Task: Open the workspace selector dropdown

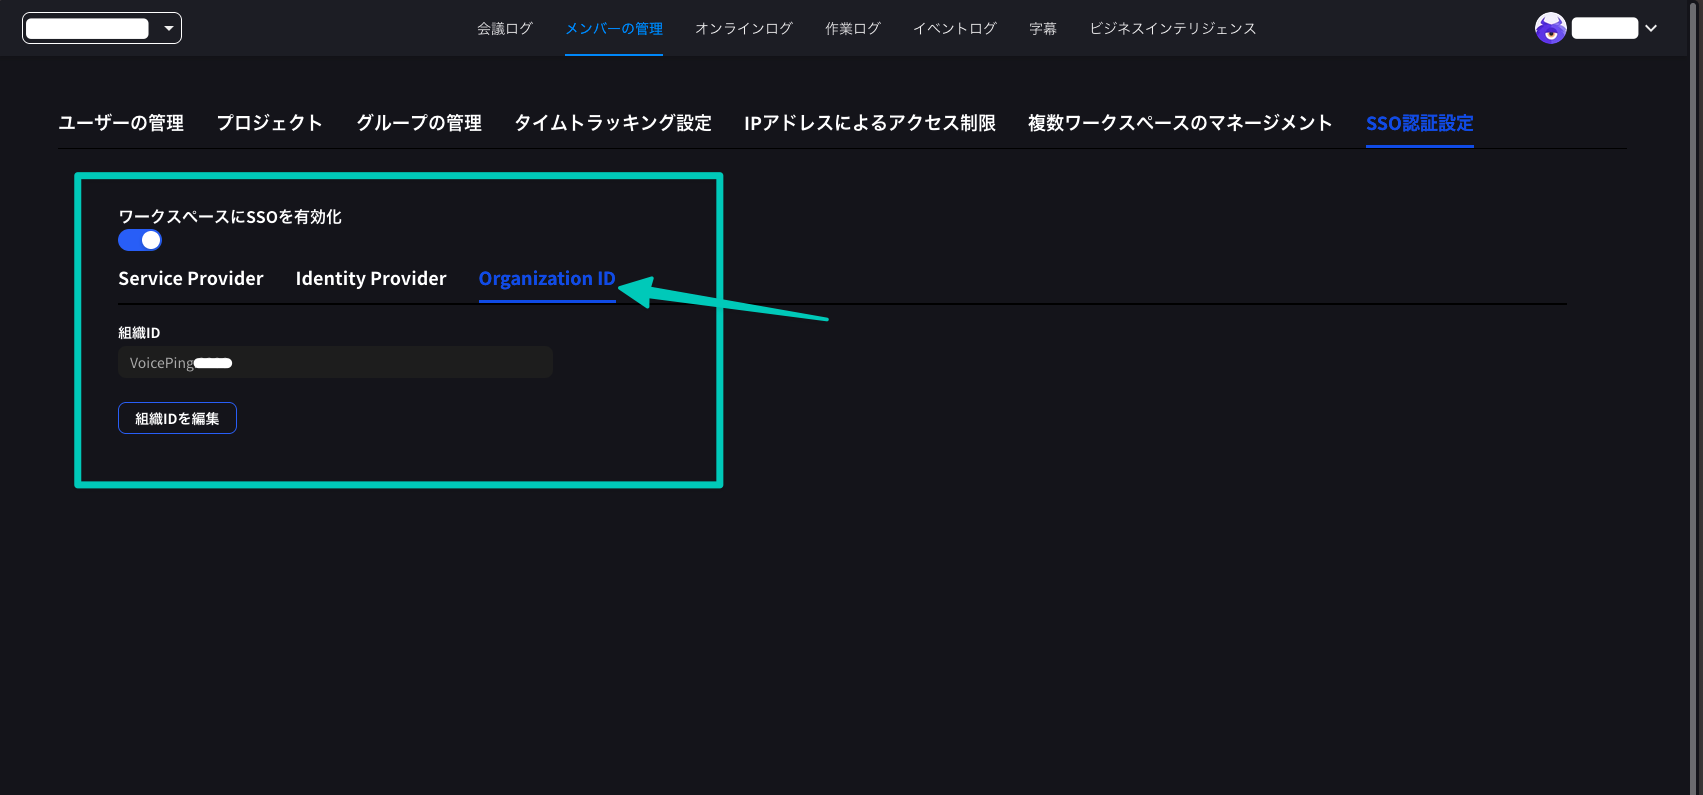Action: (102, 28)
